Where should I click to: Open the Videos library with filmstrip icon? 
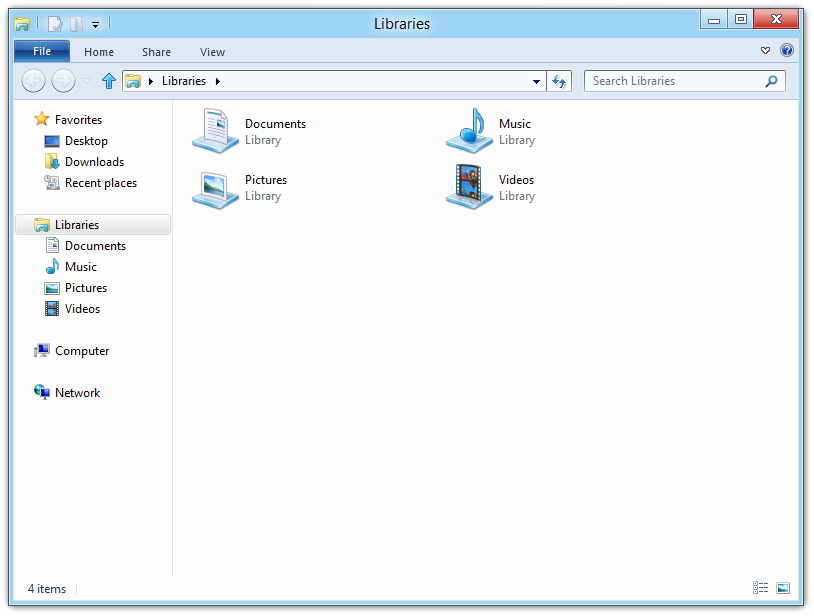pyautogui.click(x=470, y=187)
